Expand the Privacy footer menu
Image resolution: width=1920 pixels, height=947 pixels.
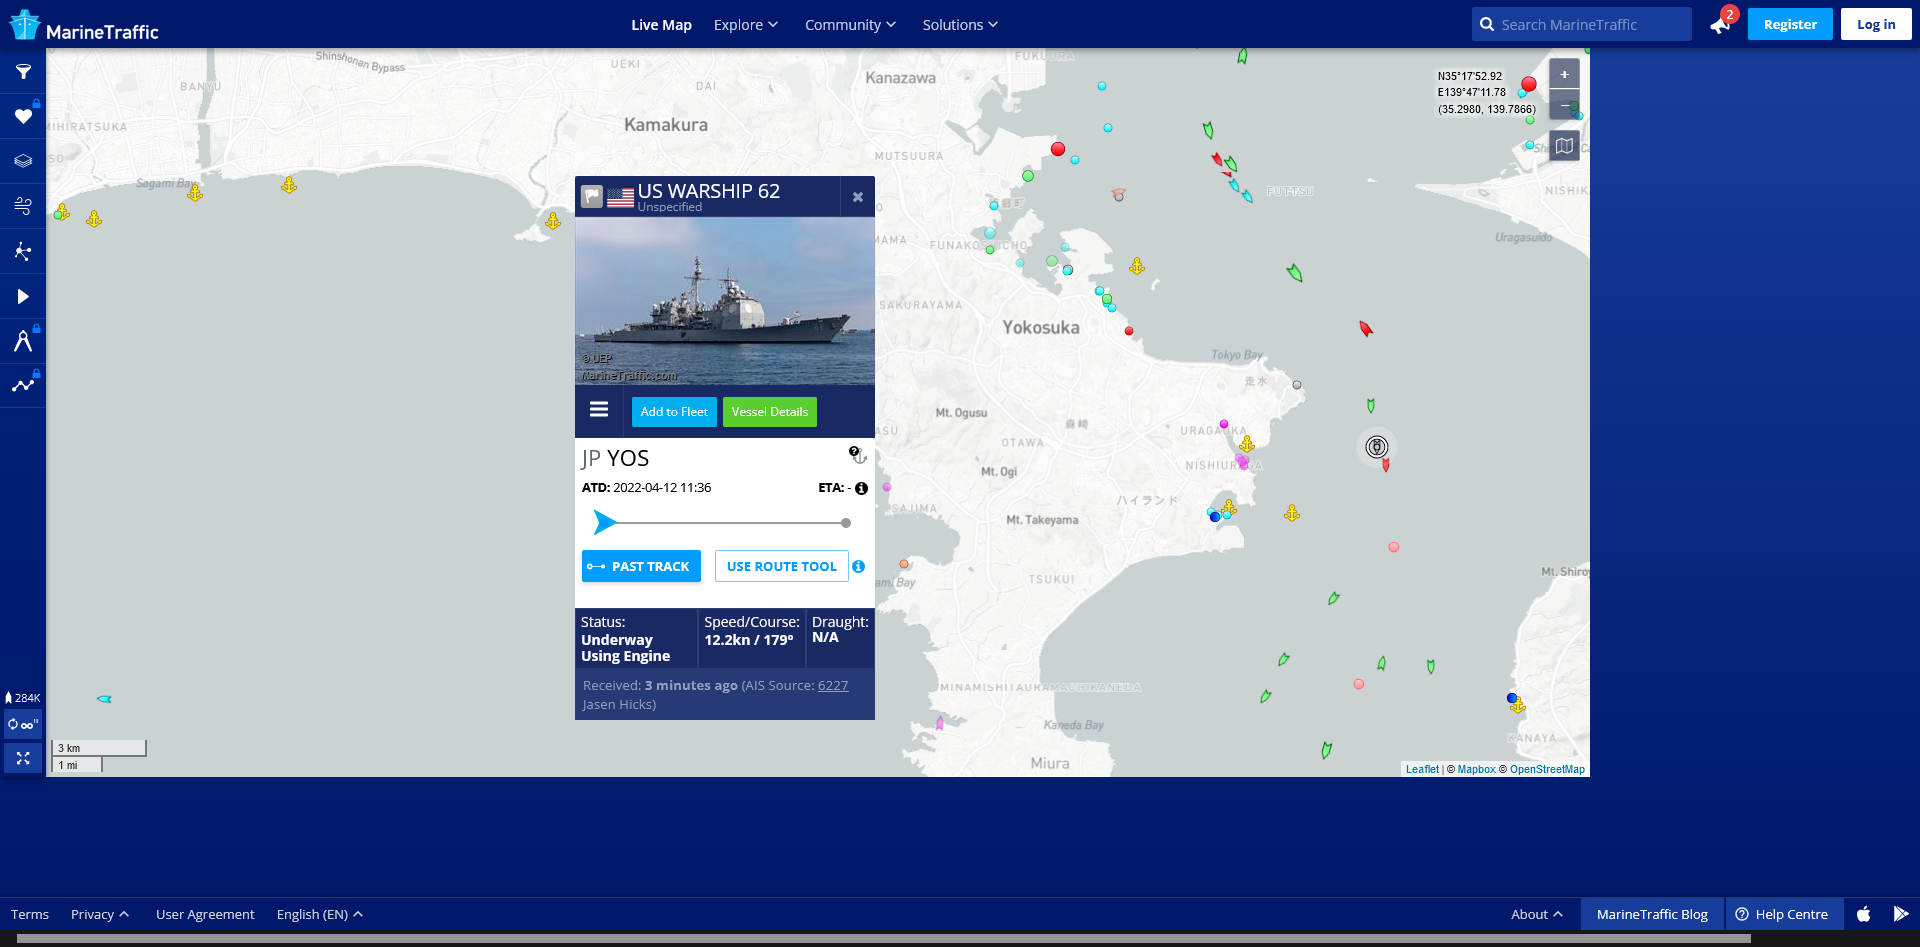click(x=100, y=914)
